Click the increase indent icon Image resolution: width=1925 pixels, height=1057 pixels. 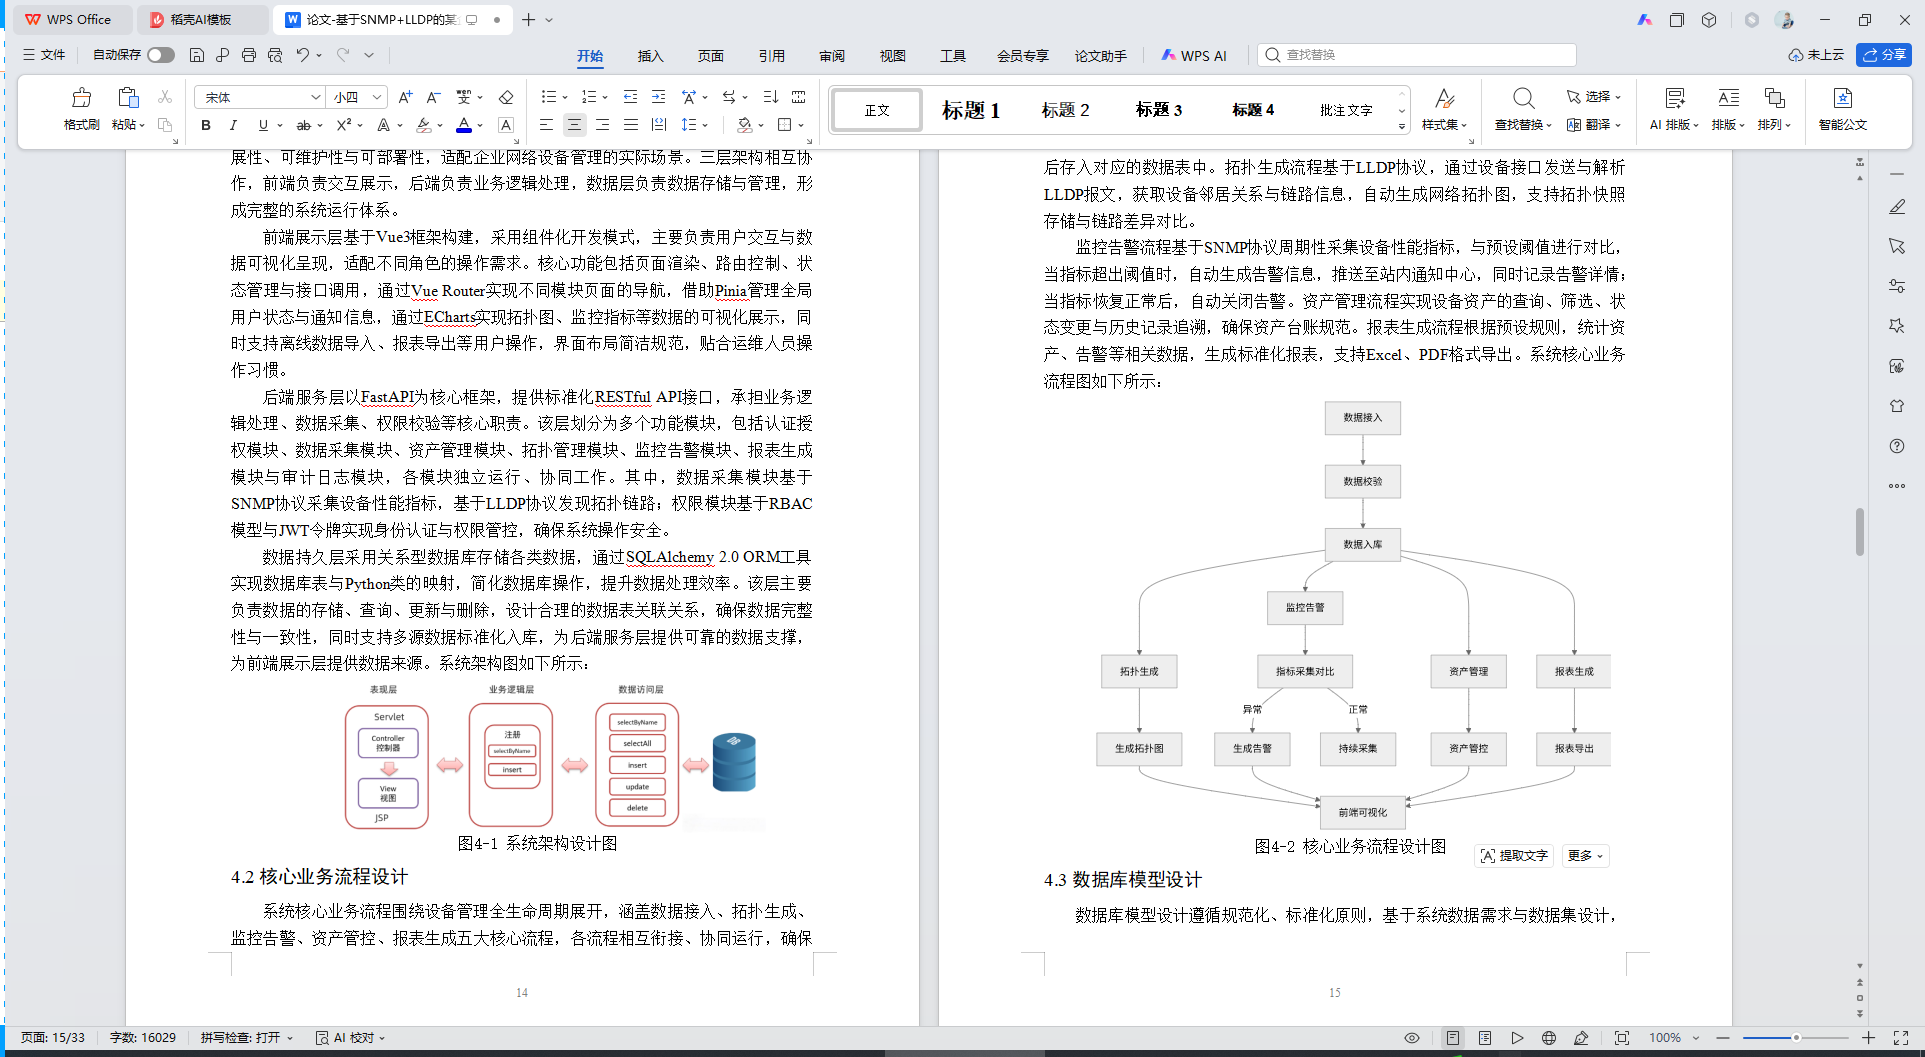tap(658, 97)
